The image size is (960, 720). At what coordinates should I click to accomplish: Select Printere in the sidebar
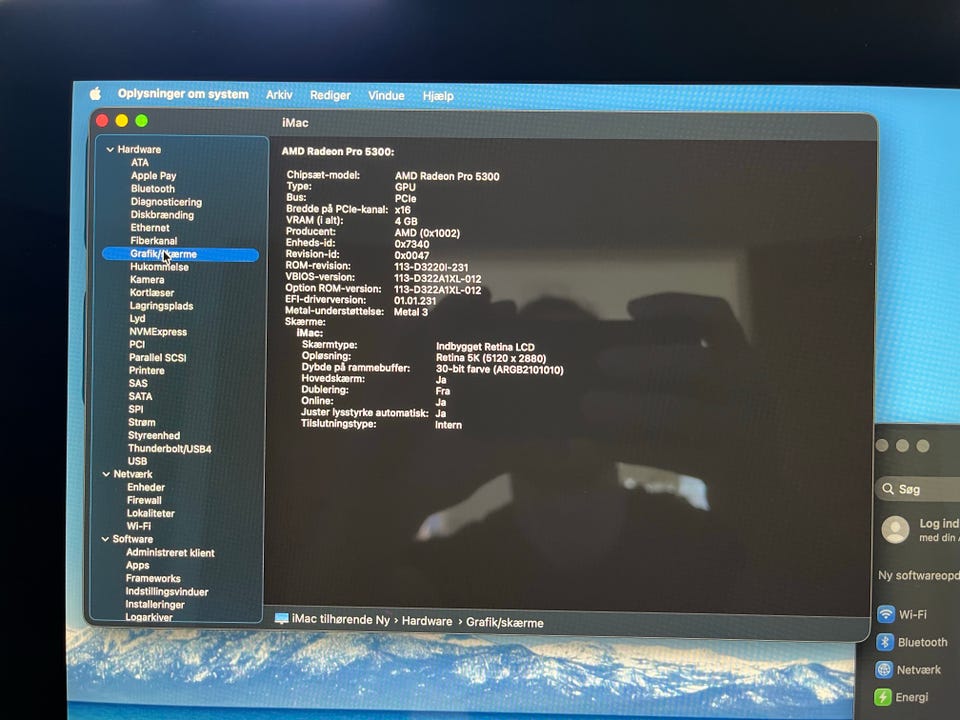pyautogui.click(x=146, y=370)
